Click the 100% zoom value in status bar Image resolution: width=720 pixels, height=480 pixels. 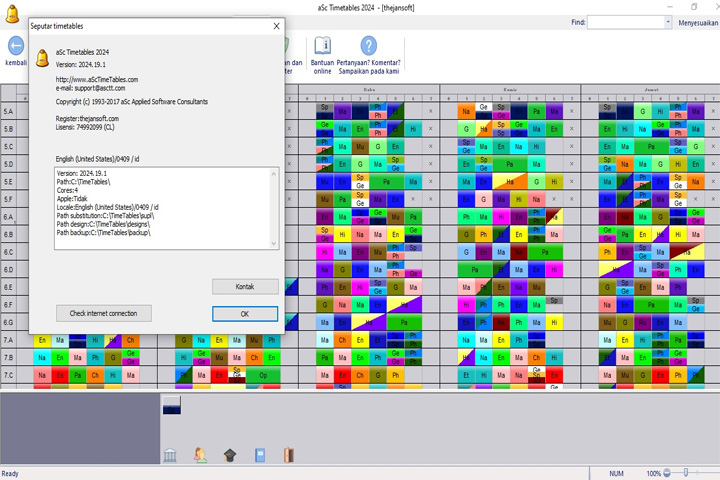[x=653, y=473]
